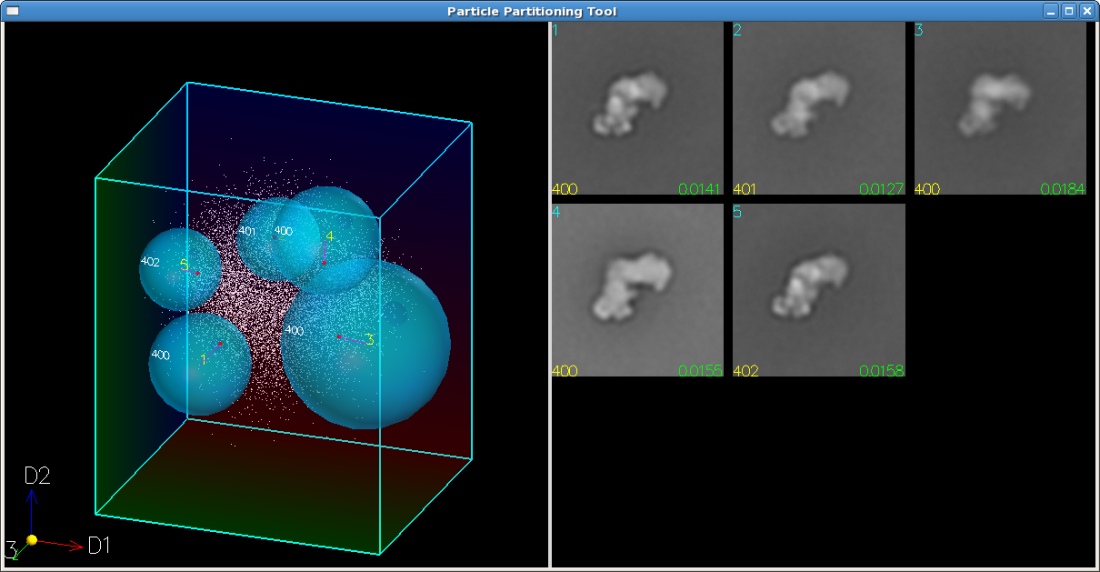The width and height of the screenshot is (1100, 572).
Task: Minimize the Particle Partitioning Tool window
Action: (x=1051, y=11)
